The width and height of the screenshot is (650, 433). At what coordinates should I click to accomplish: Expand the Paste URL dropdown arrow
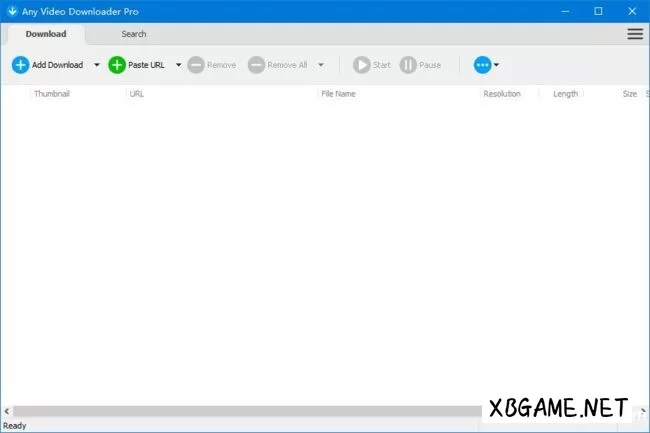(x=178, y=65)
